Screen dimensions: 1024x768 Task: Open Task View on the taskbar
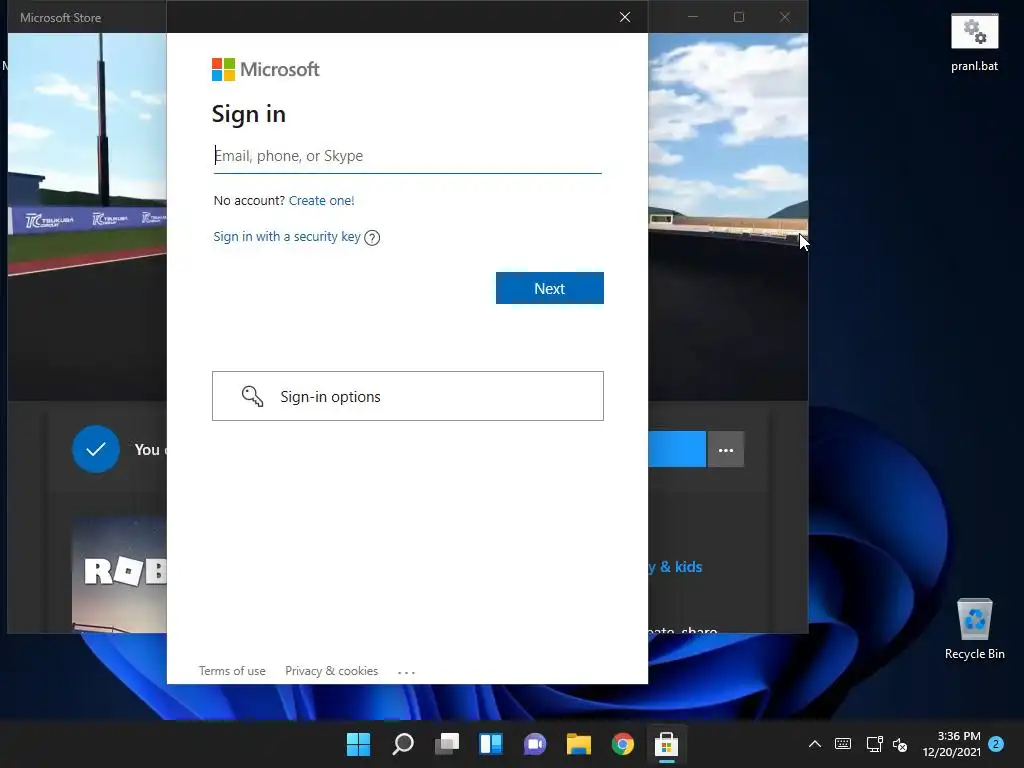point(447,744)
